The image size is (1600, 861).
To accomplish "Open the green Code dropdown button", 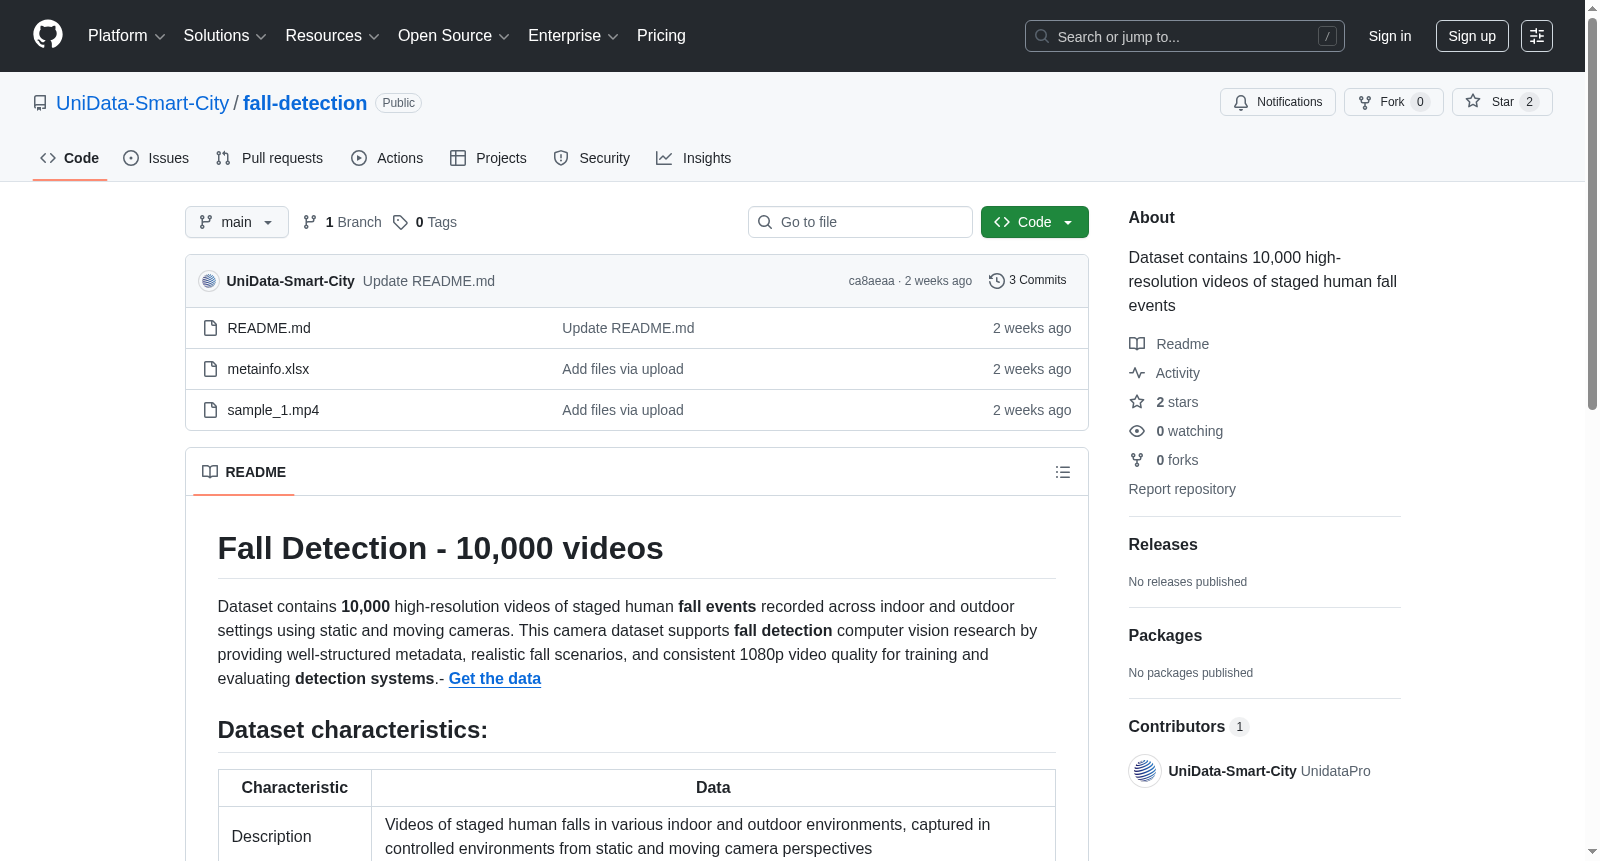I will click(x=1035, y=222).
